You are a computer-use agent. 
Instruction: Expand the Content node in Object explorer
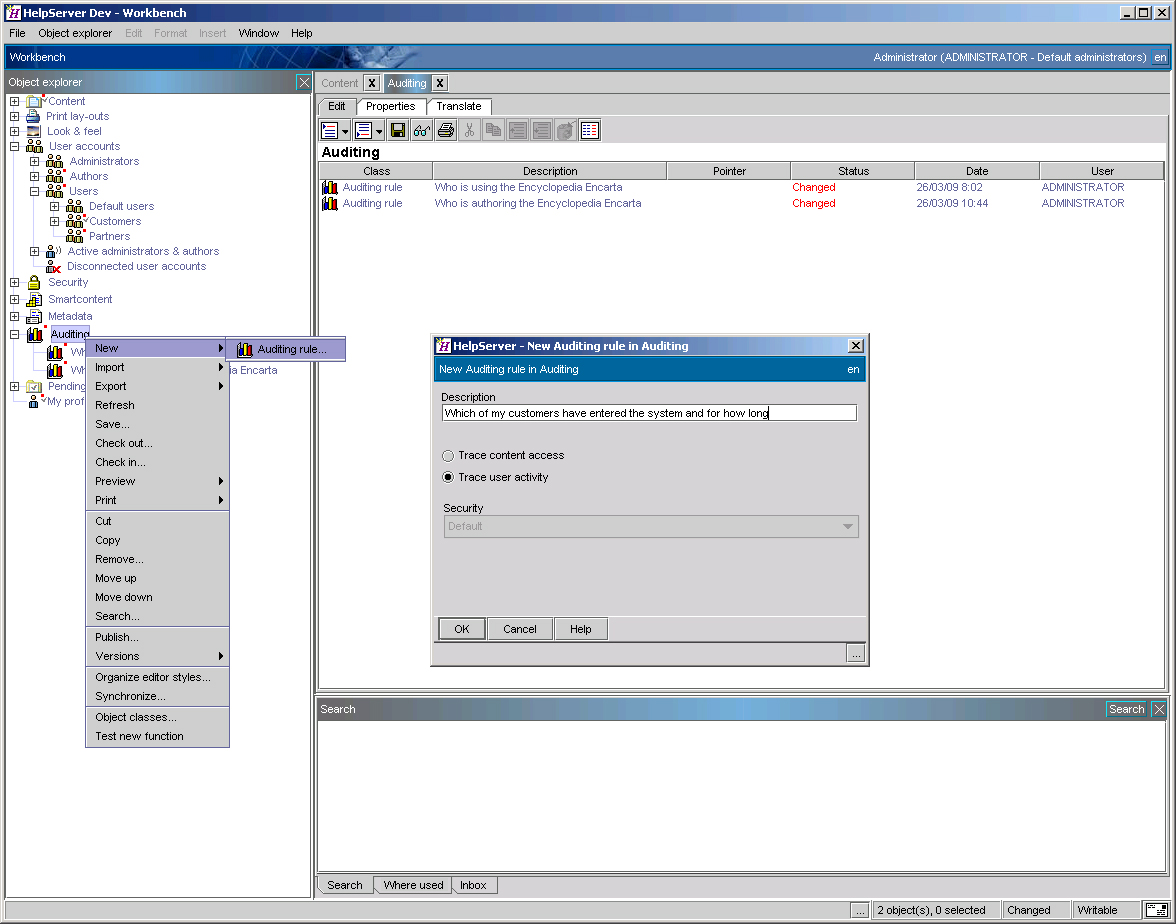[x=13, y=101]
